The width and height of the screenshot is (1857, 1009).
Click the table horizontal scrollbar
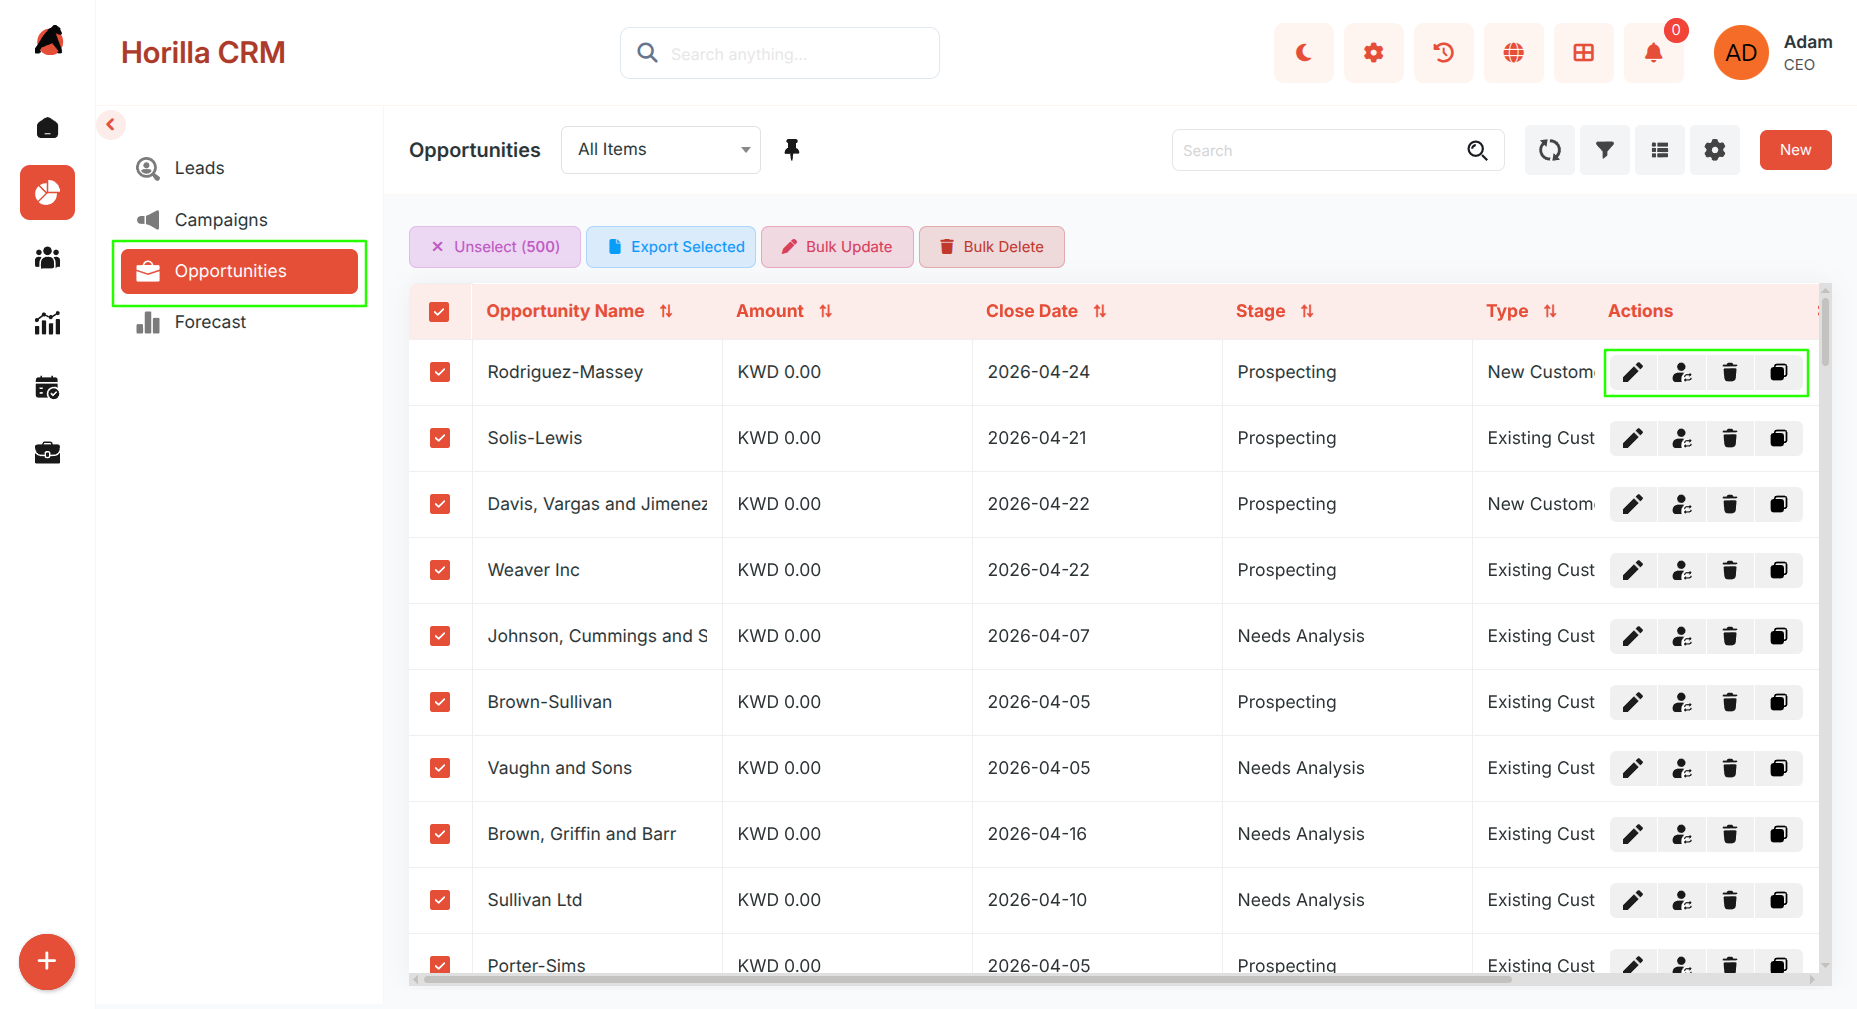click(968, 979)
